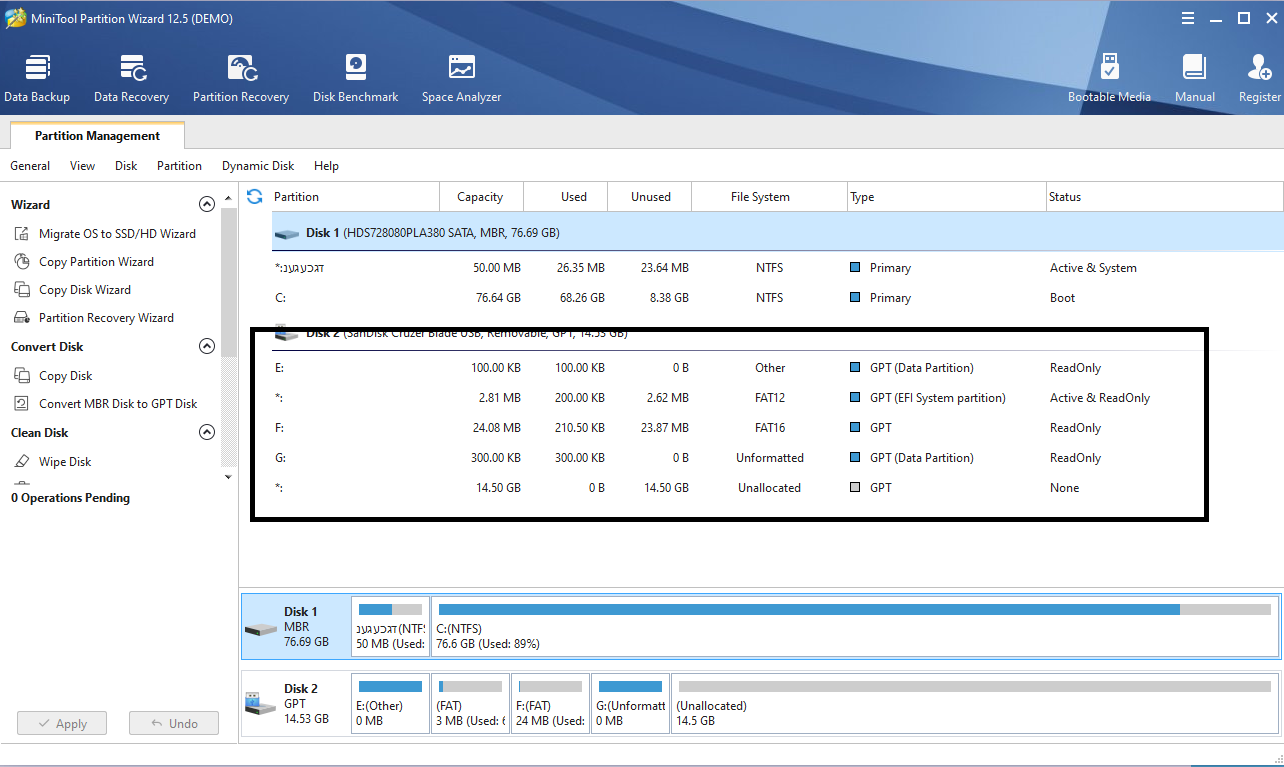The image size is (1284, 767).
Task: Collapse the Clean Disk section
Action: click(x=207, y=432)
